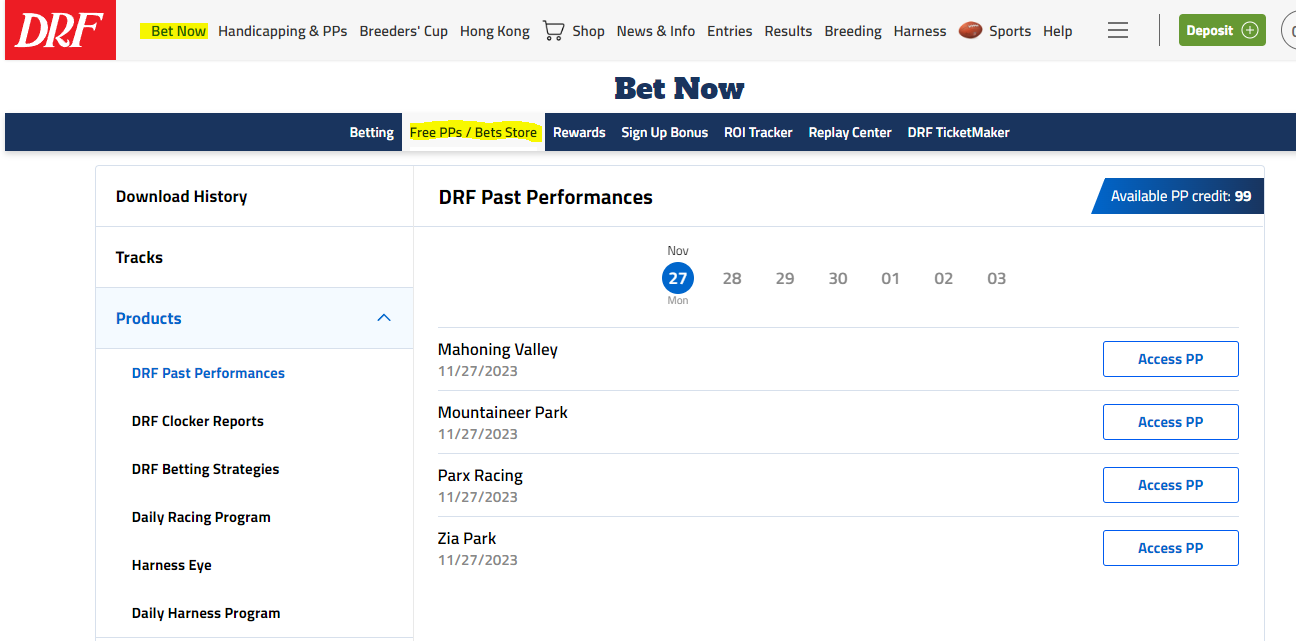Open Breeding menu item

(853, 31)
